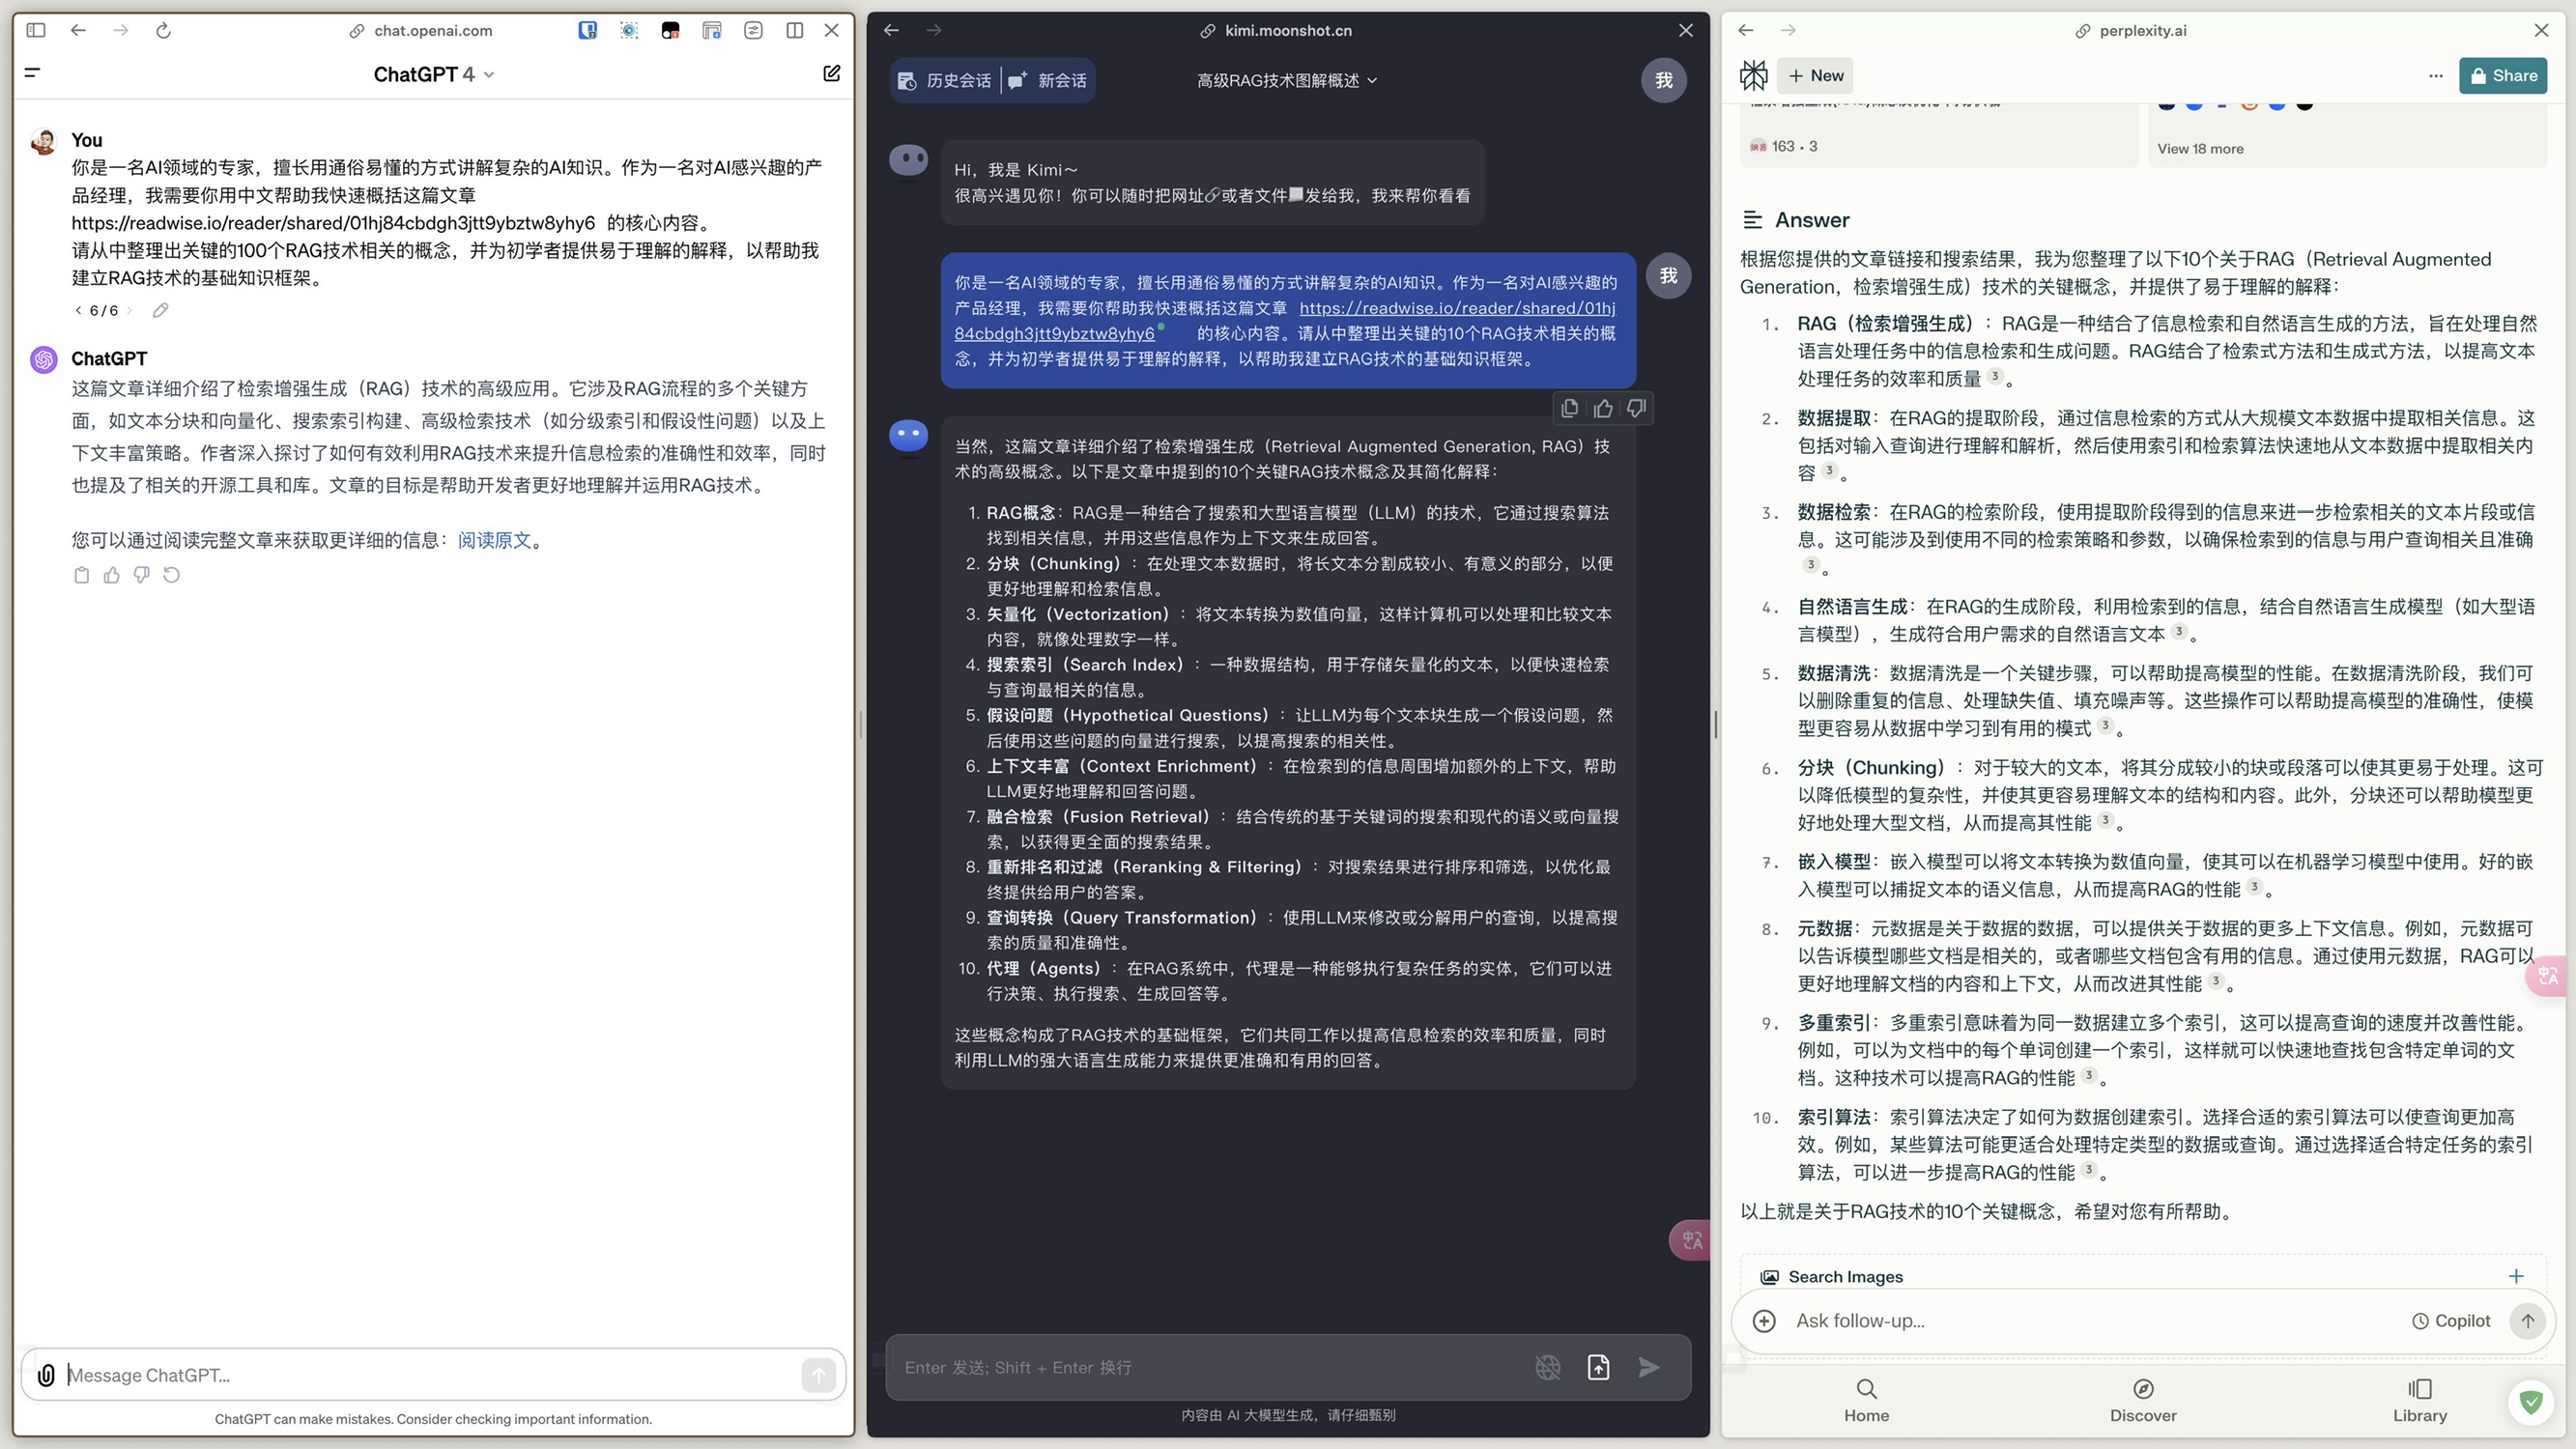Click the attach file paperclip in ChatGPT
2576x1449 pixels.
tap(46, 1375)
